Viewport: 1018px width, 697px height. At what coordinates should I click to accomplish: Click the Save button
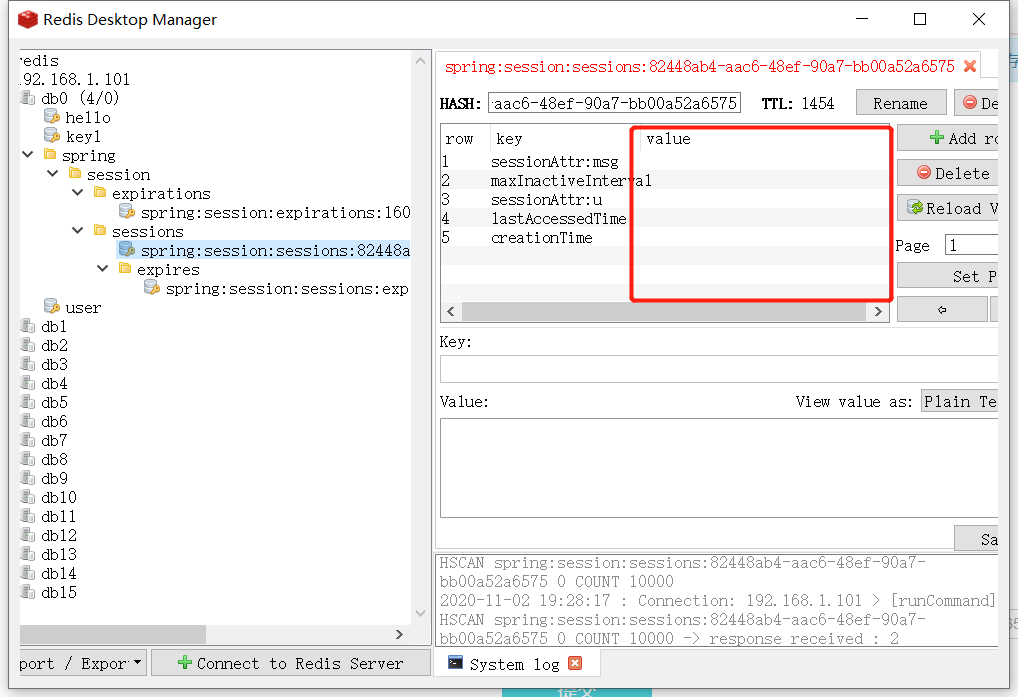pos(976,539)
